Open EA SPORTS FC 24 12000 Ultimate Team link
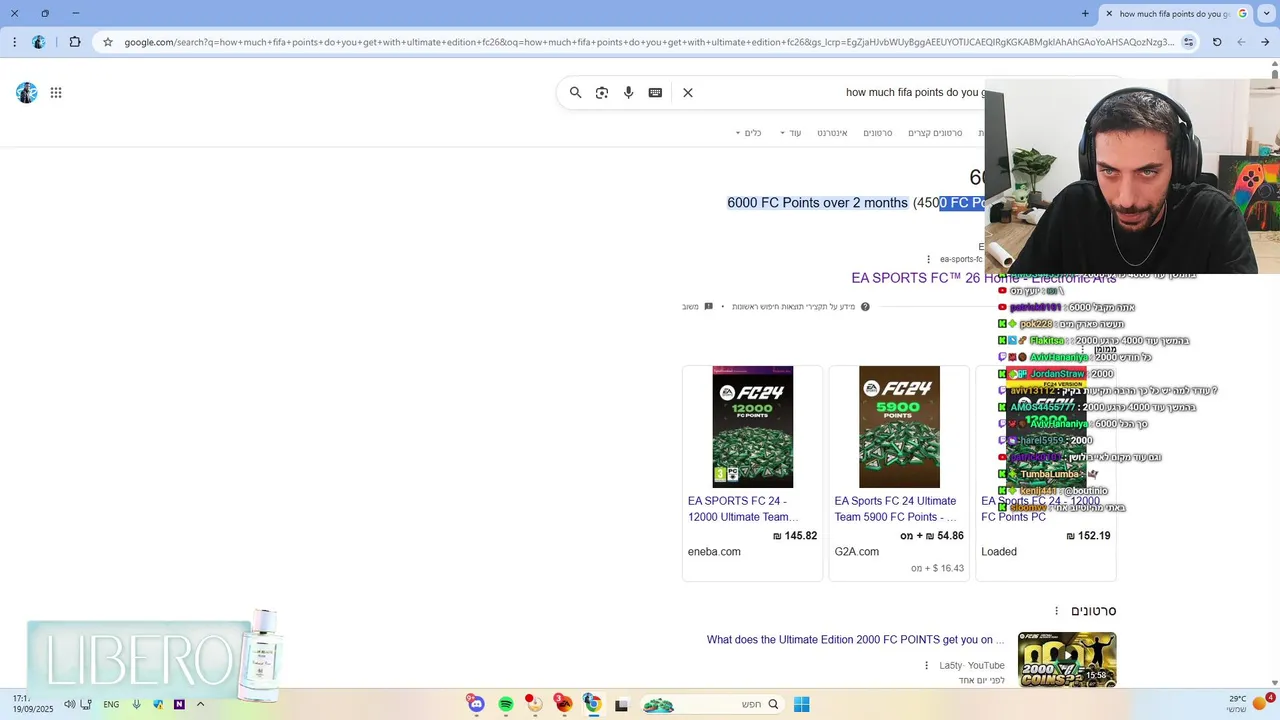Screen dimensions: 1280x720 point(743,509)
